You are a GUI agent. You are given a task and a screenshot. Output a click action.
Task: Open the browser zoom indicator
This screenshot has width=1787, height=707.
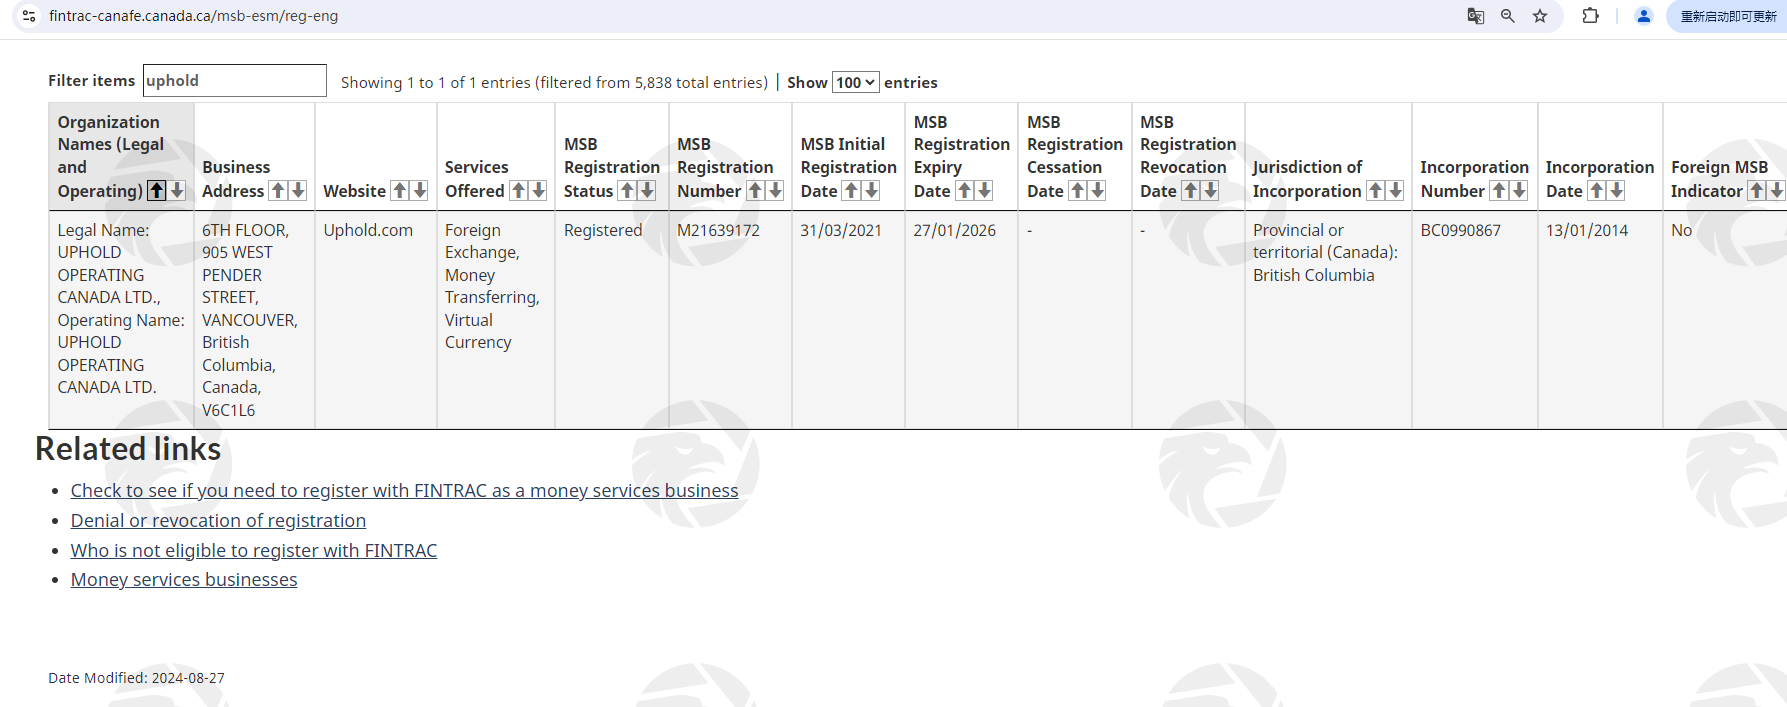[1508, 16]
